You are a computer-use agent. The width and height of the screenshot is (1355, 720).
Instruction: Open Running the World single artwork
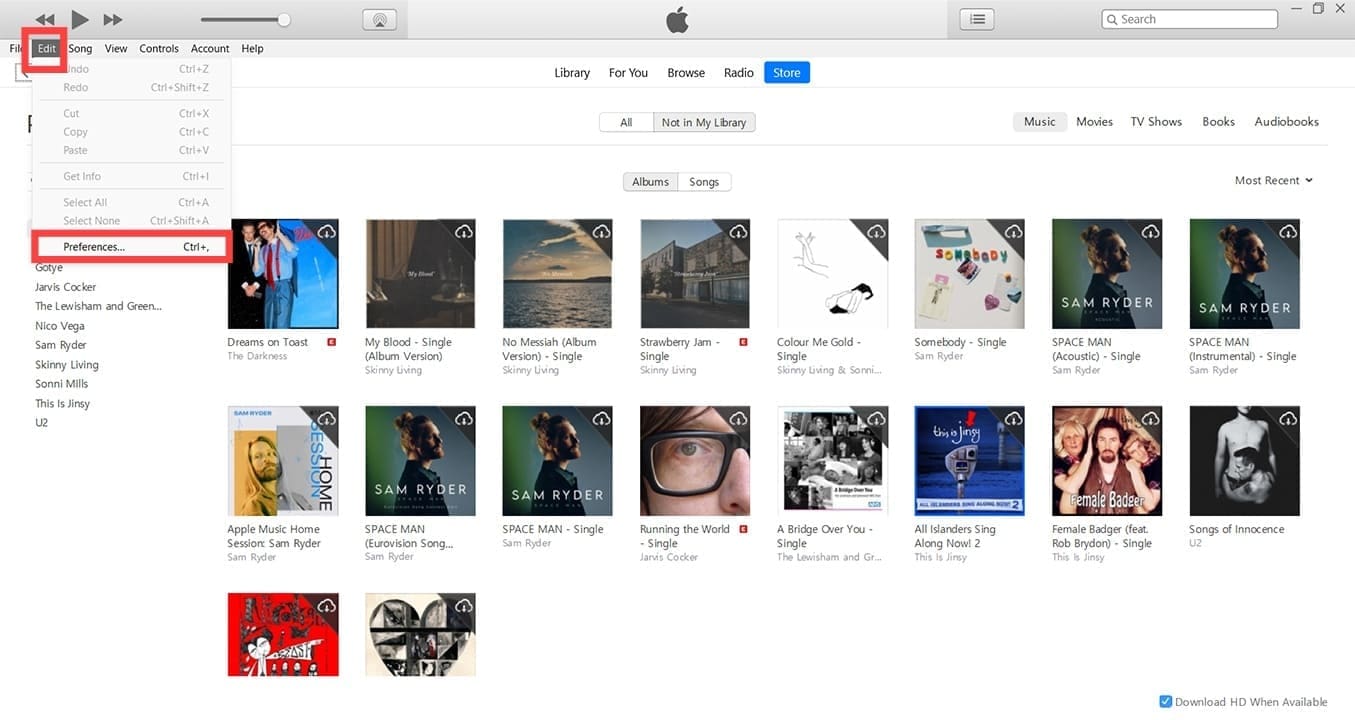[x=695, y=461]
